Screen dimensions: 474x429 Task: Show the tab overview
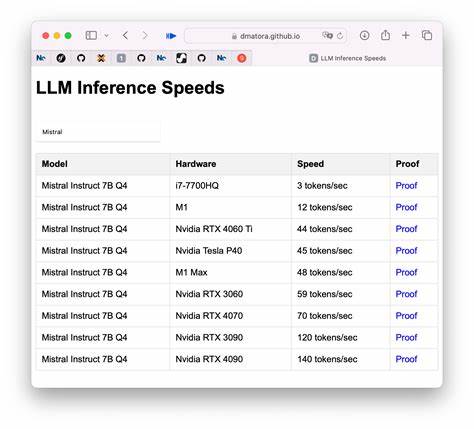(x=427, y=35)
